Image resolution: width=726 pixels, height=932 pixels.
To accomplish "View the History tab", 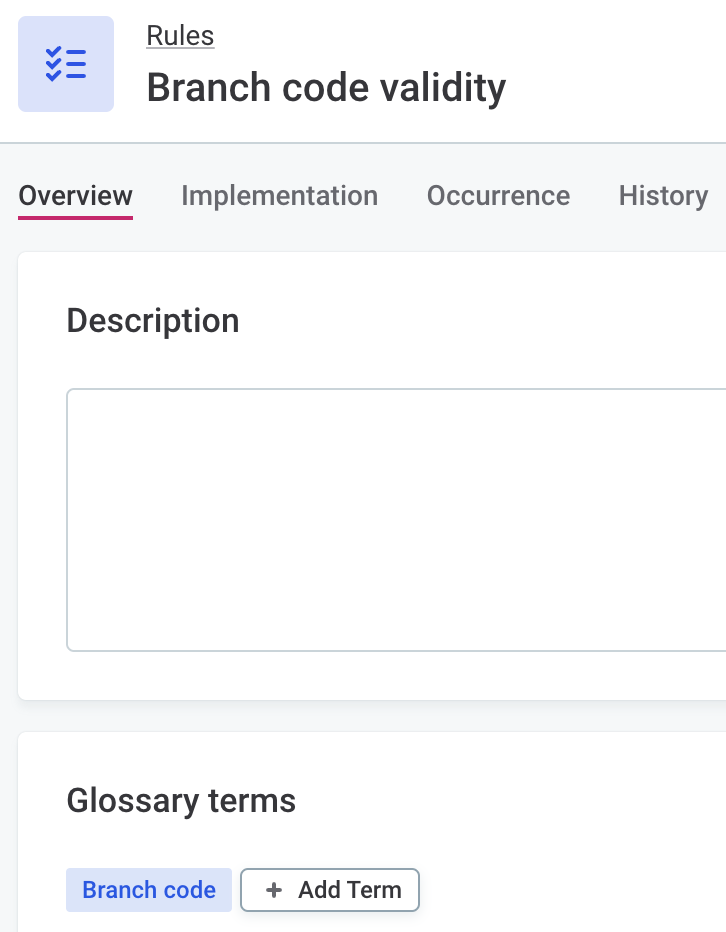I will 663,196.
